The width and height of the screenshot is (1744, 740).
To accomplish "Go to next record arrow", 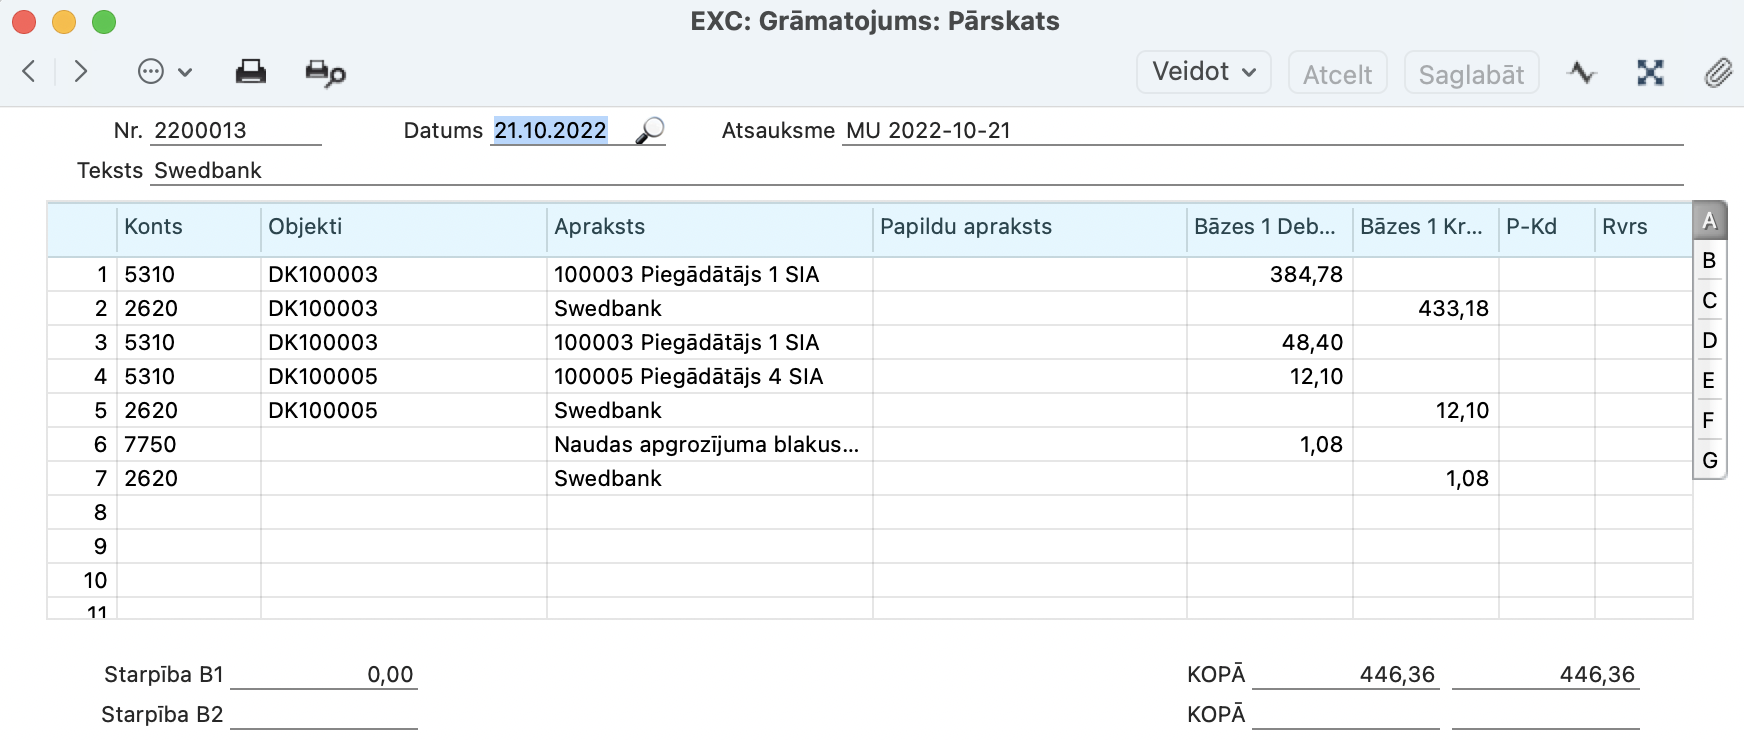I will point(81,72).
